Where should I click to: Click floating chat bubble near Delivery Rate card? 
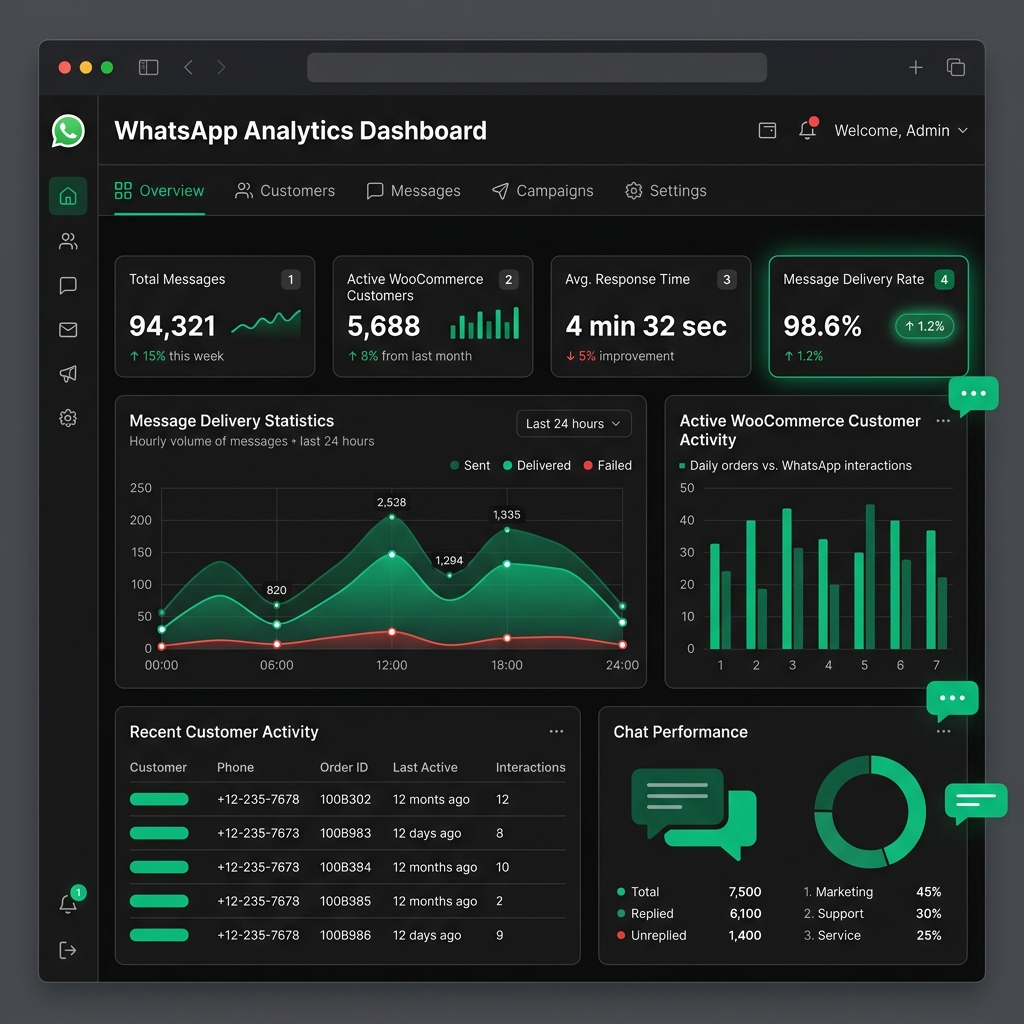973,395
